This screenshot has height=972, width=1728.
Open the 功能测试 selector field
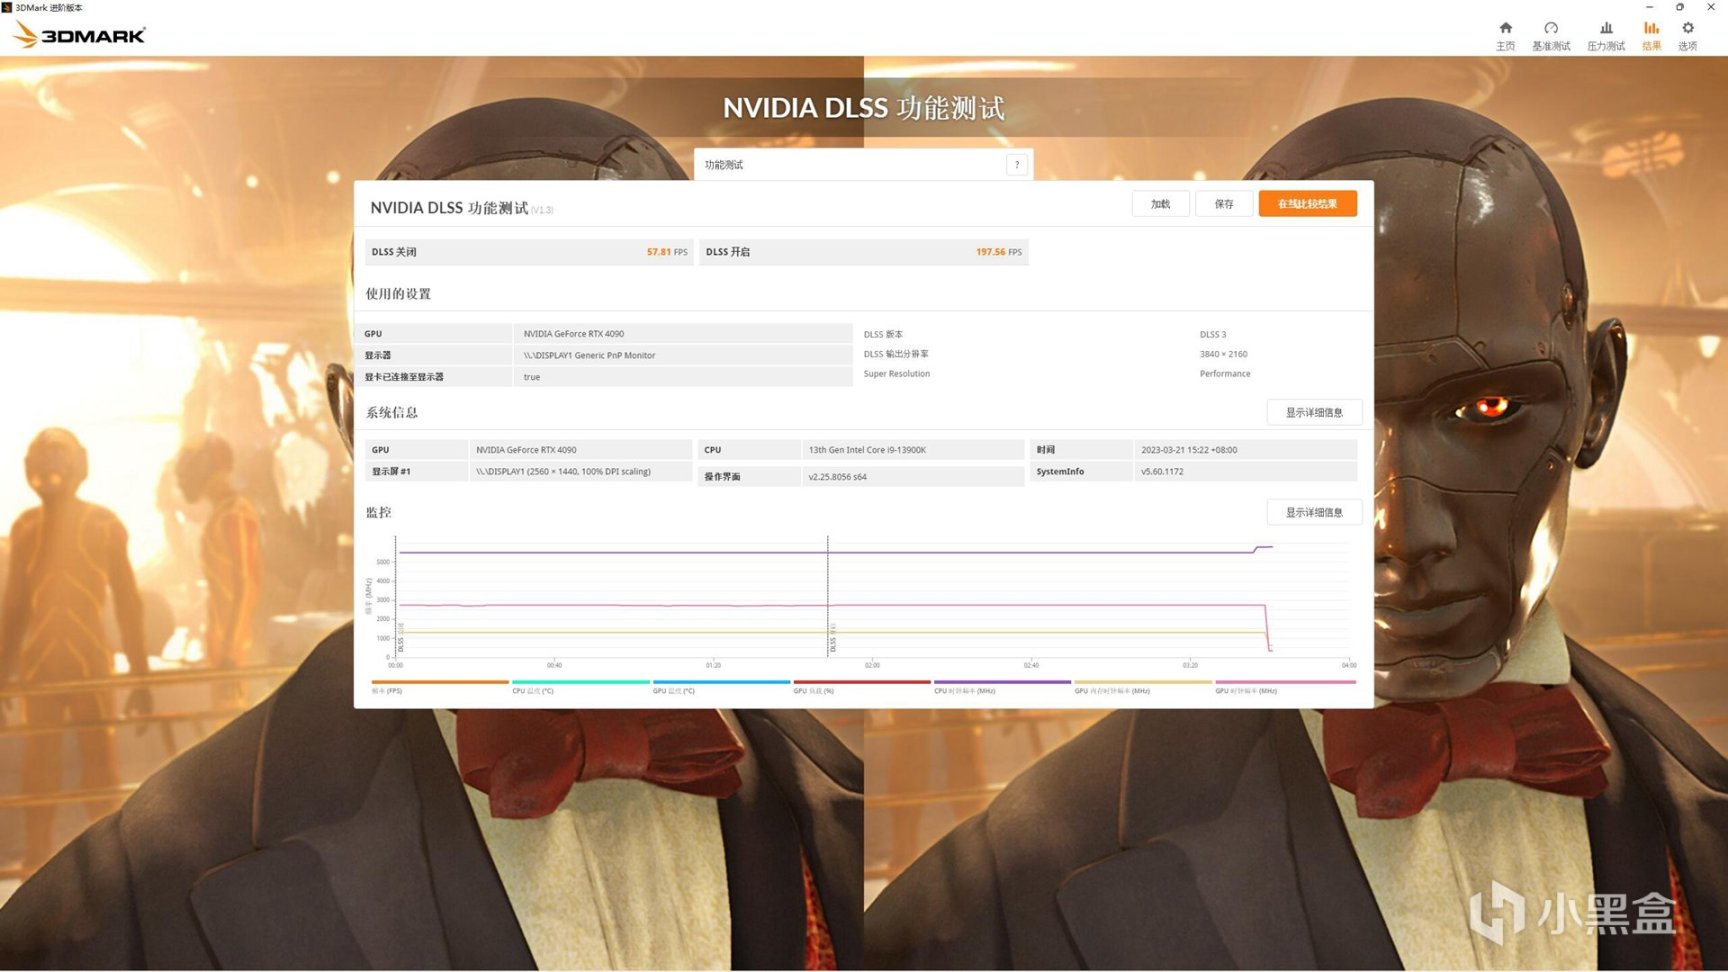(863, 165)
